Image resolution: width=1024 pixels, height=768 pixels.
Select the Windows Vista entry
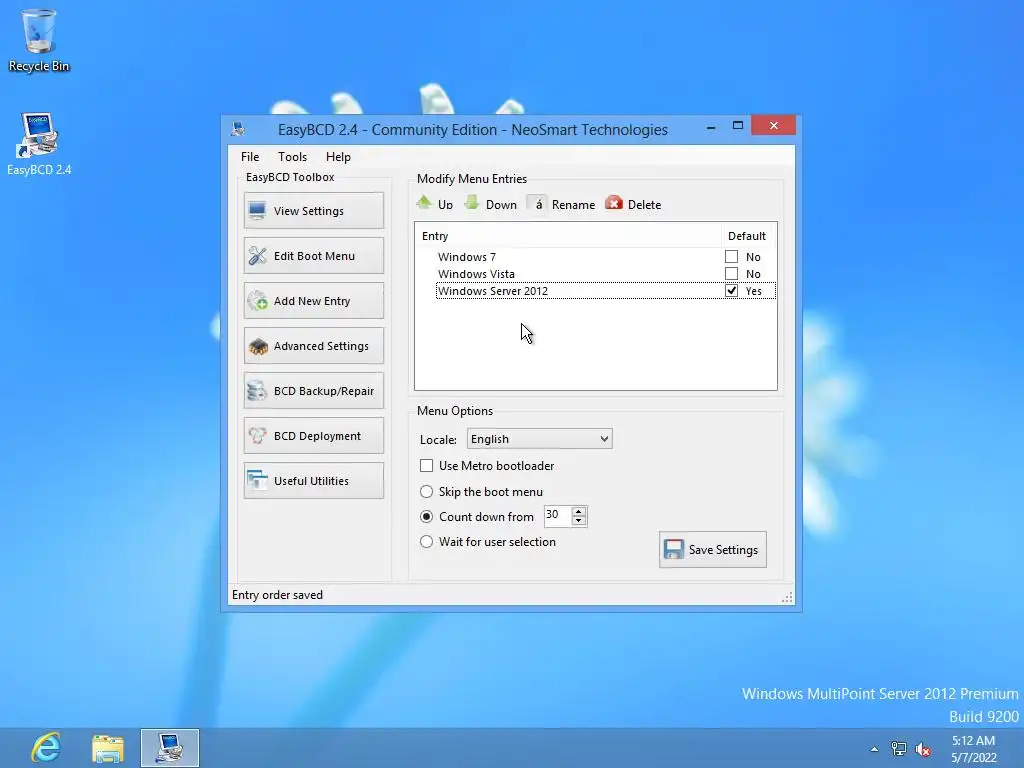click(x=476, y=274)
